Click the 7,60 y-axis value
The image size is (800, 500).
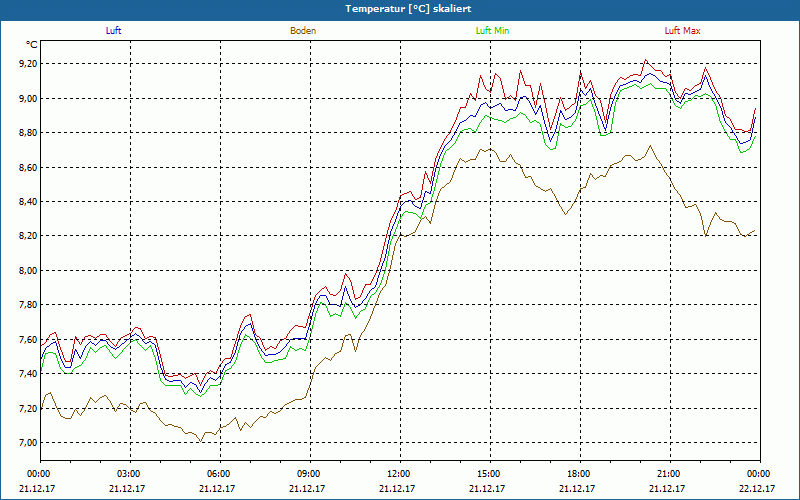(29, 339)
